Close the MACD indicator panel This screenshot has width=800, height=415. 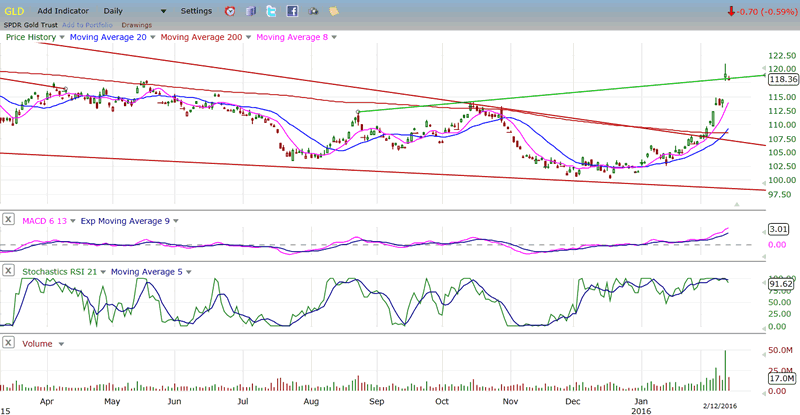pos(9,219)
